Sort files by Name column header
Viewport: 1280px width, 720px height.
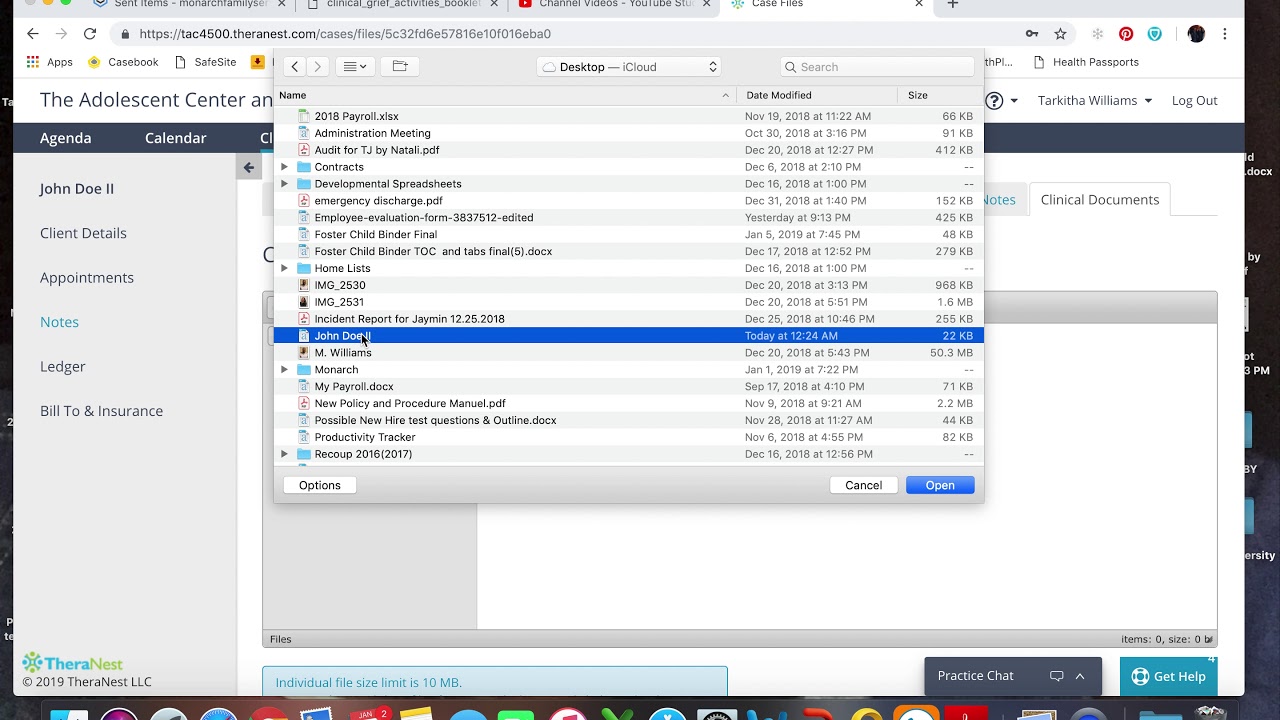(504, 95)
